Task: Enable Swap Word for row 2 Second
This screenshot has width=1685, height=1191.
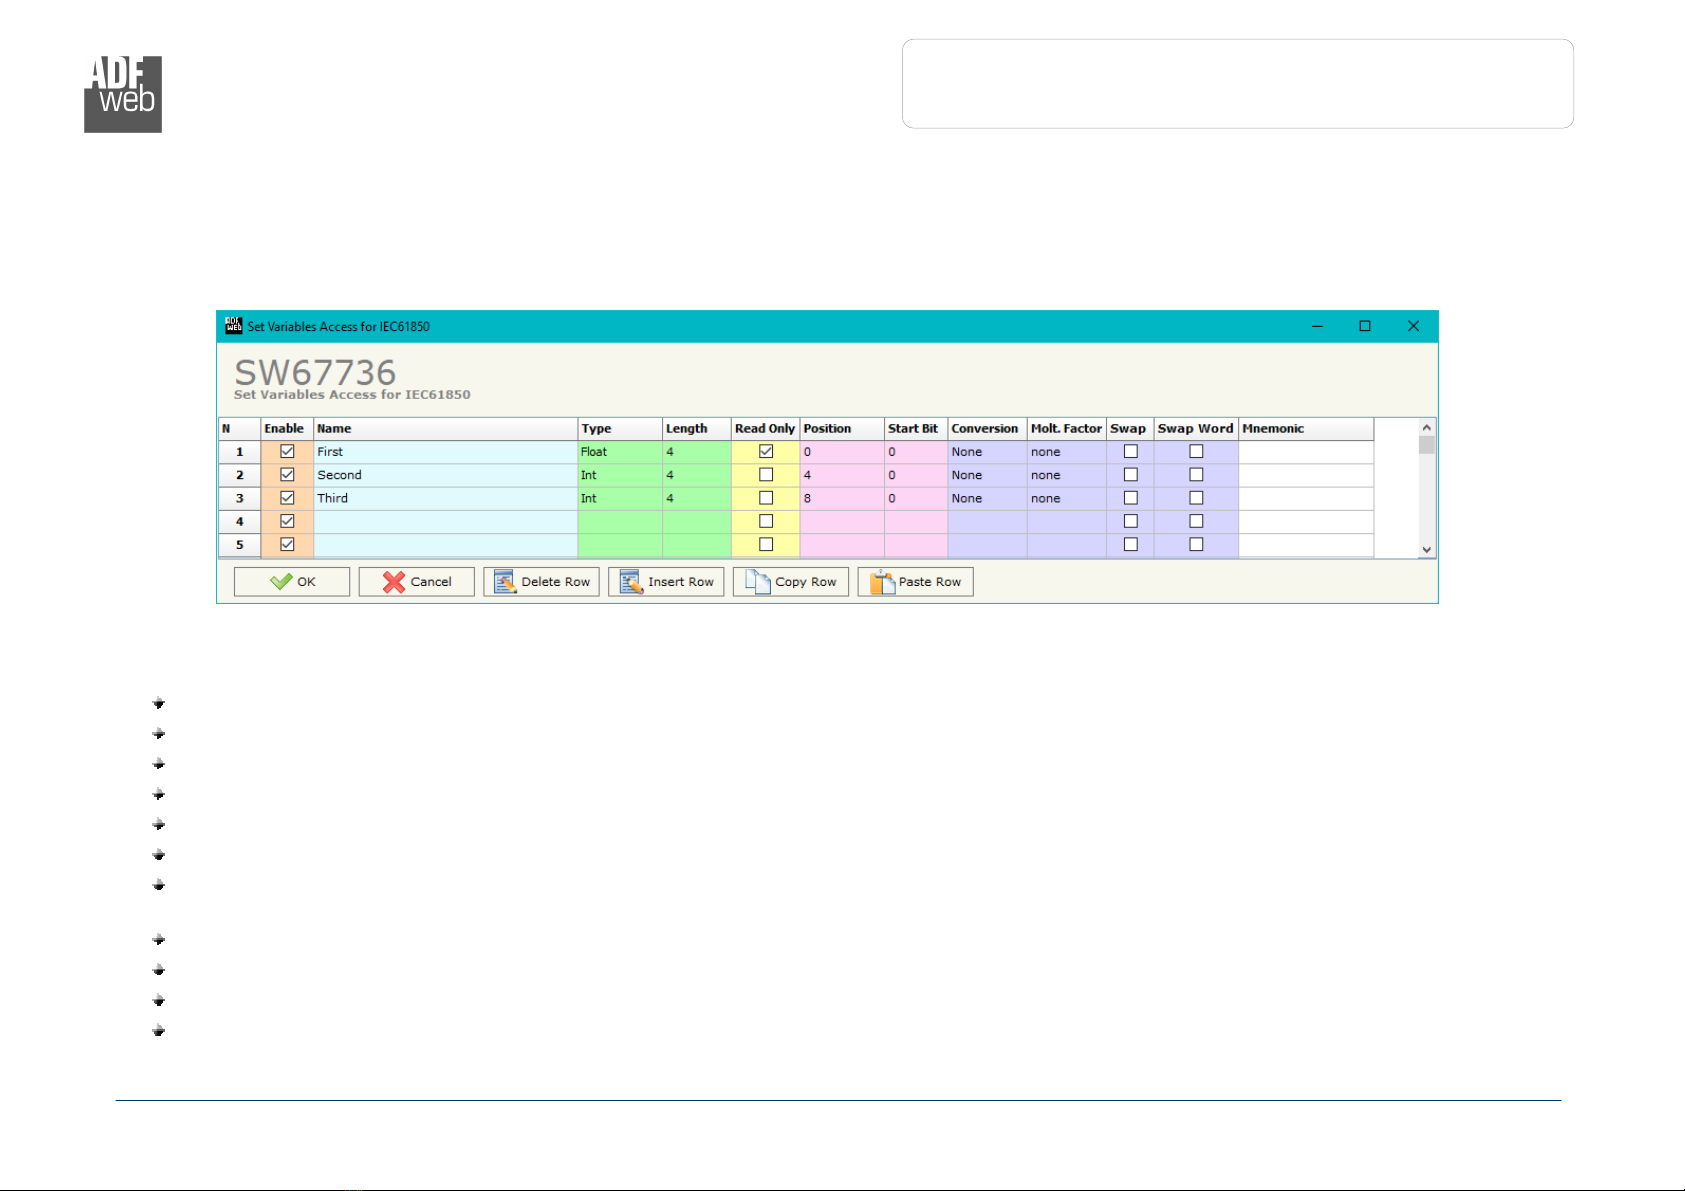Action: click(x=1196, y=475)
